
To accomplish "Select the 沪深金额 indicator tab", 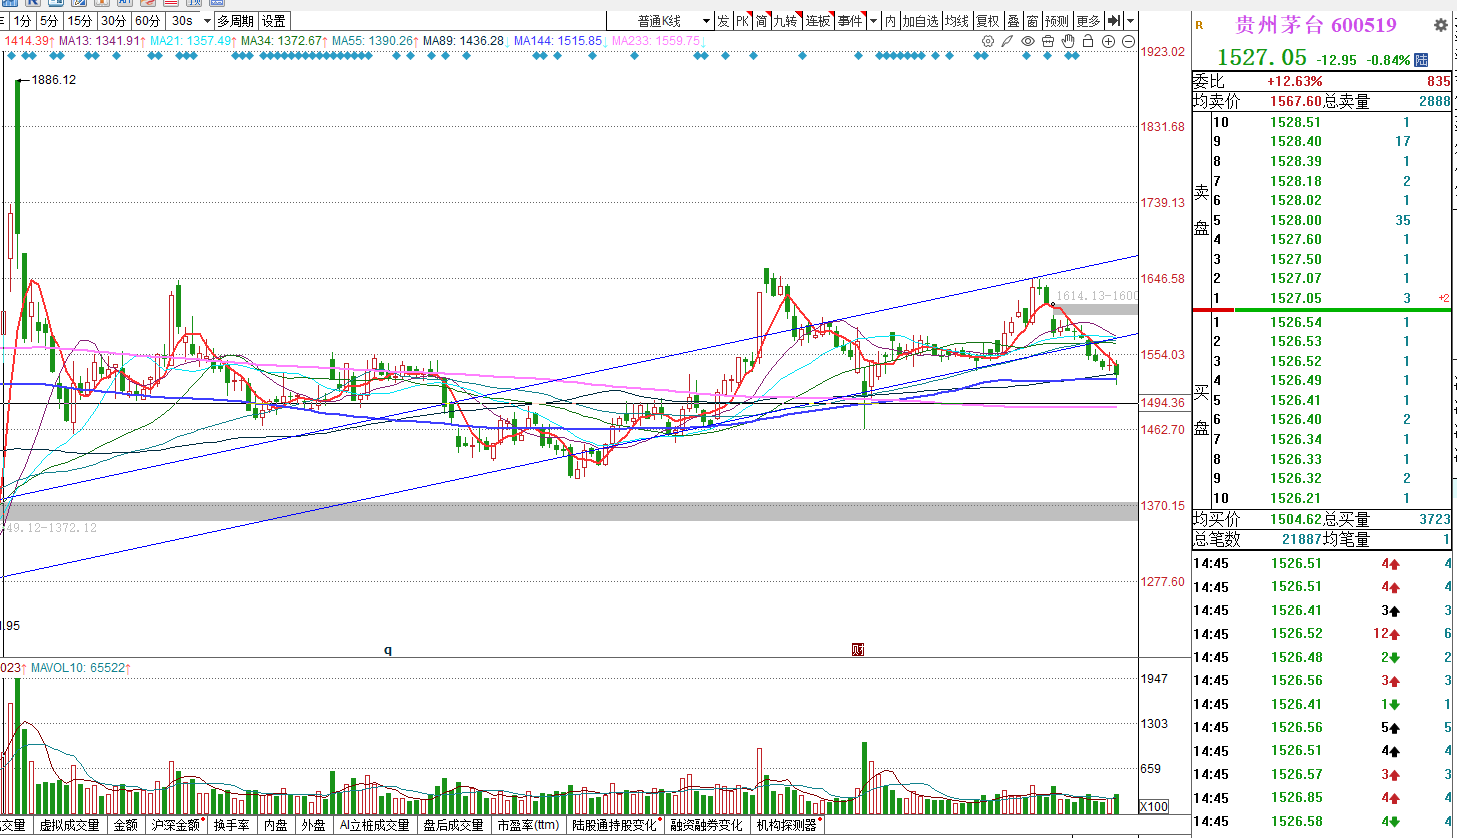I will point(176,825).
